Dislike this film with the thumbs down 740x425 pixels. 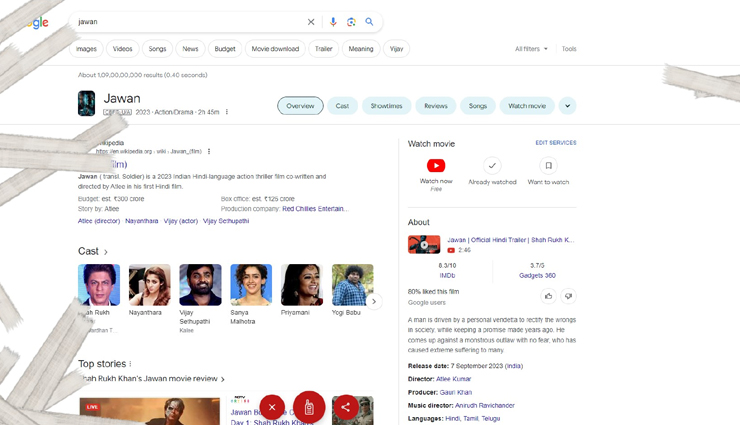569,296
